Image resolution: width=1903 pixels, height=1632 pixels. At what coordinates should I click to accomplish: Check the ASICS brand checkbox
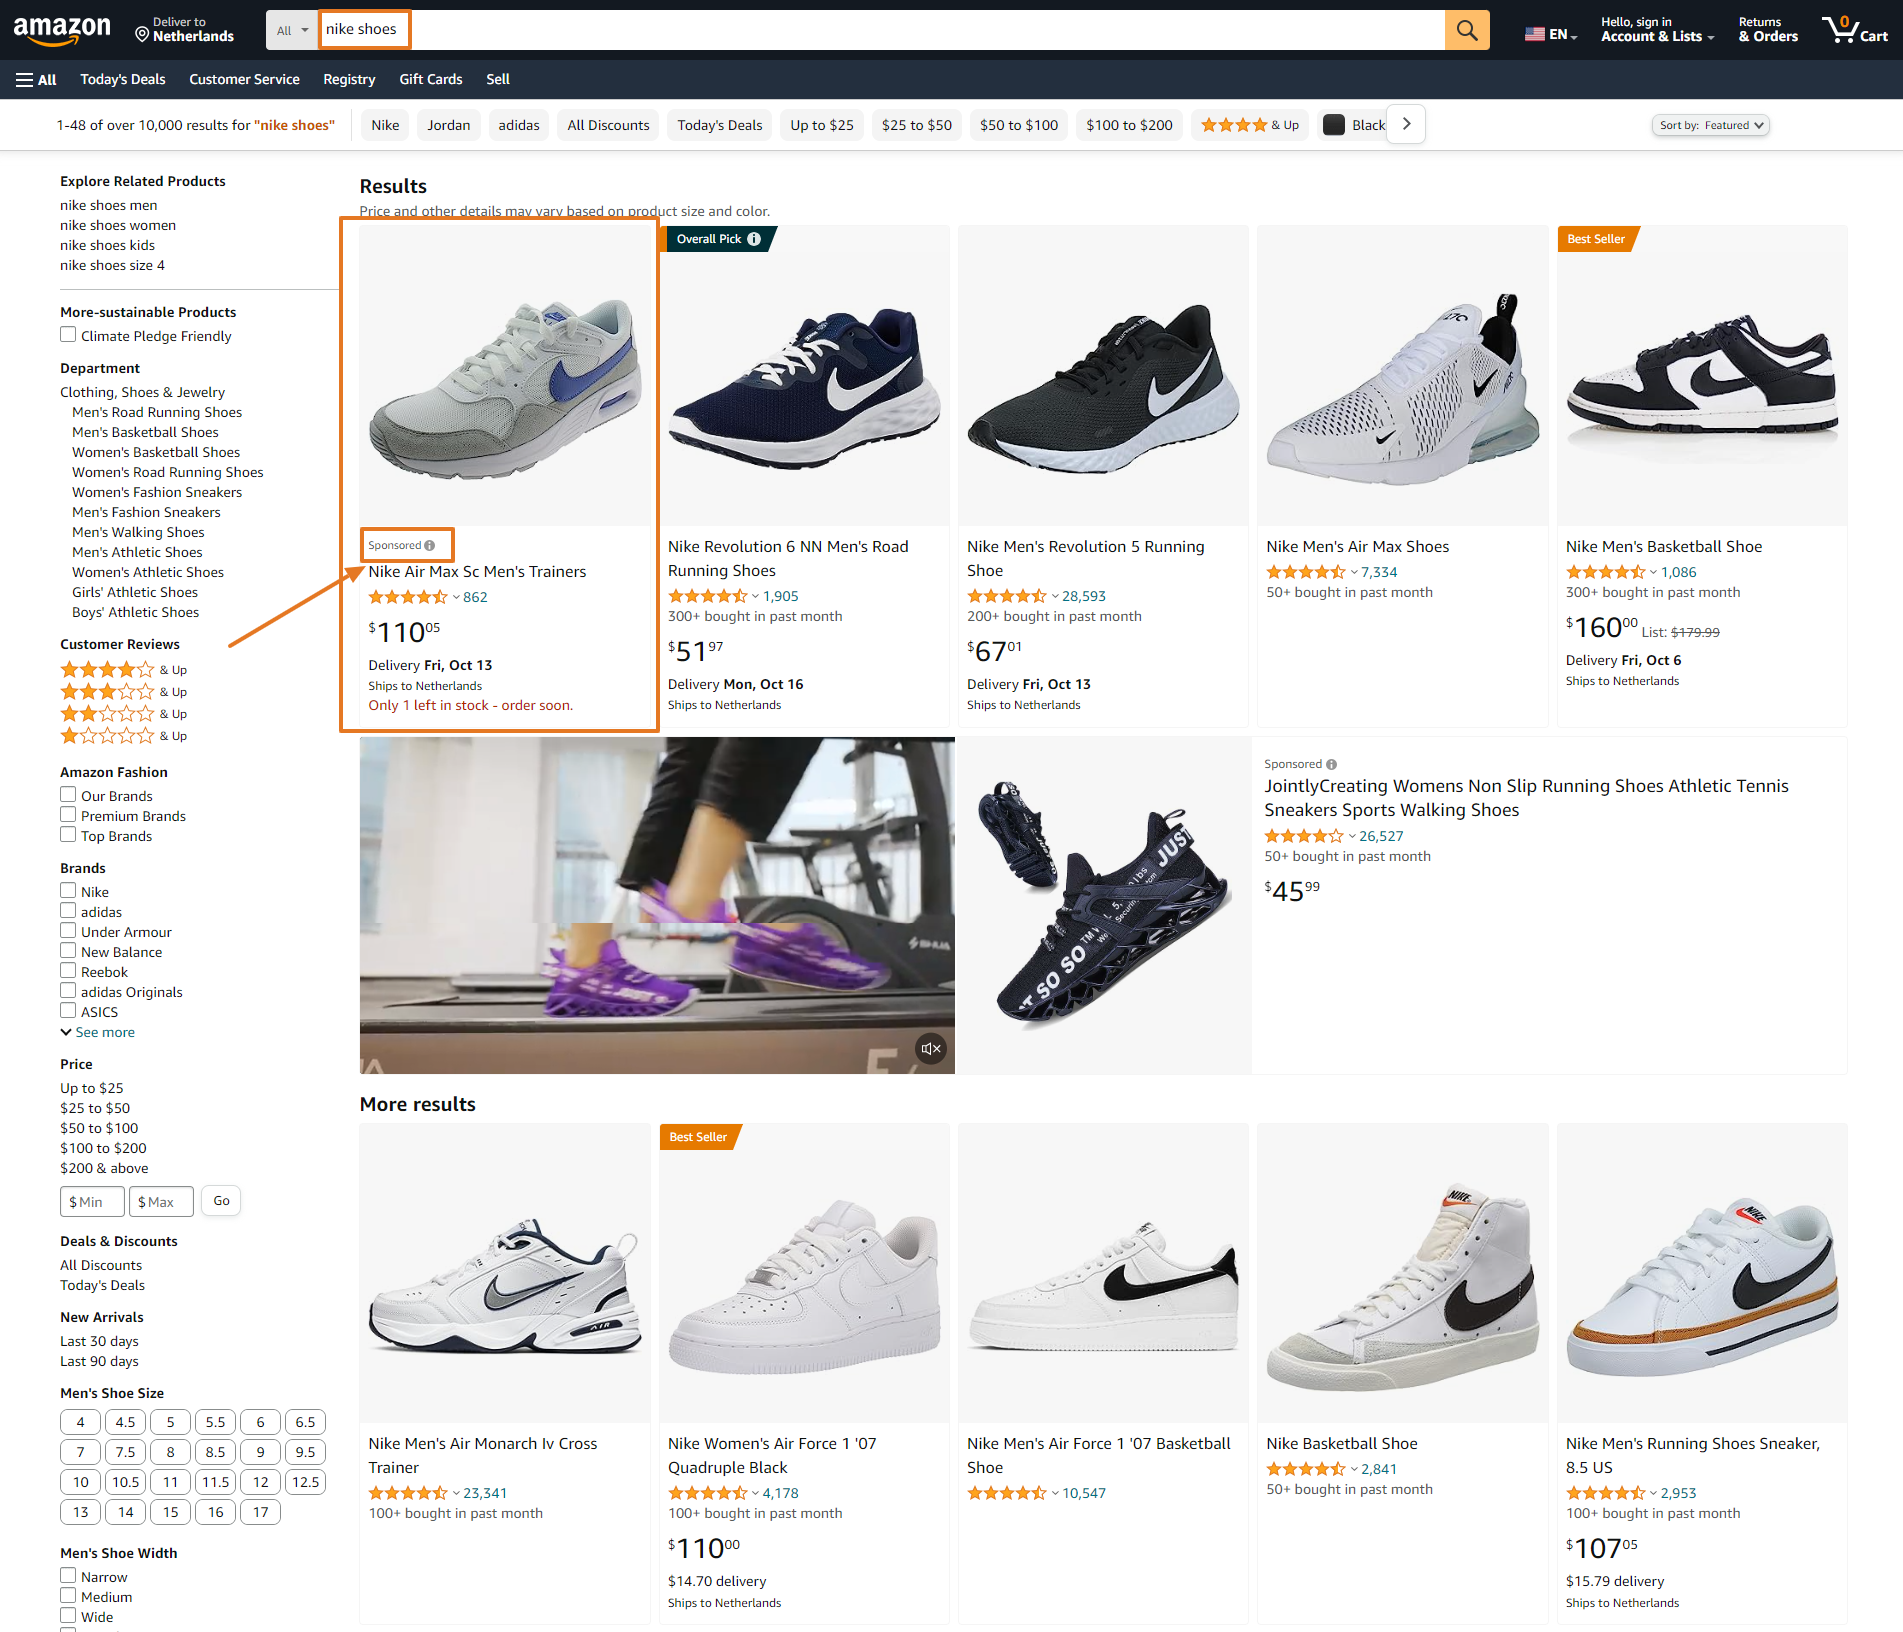(68, 1011)
